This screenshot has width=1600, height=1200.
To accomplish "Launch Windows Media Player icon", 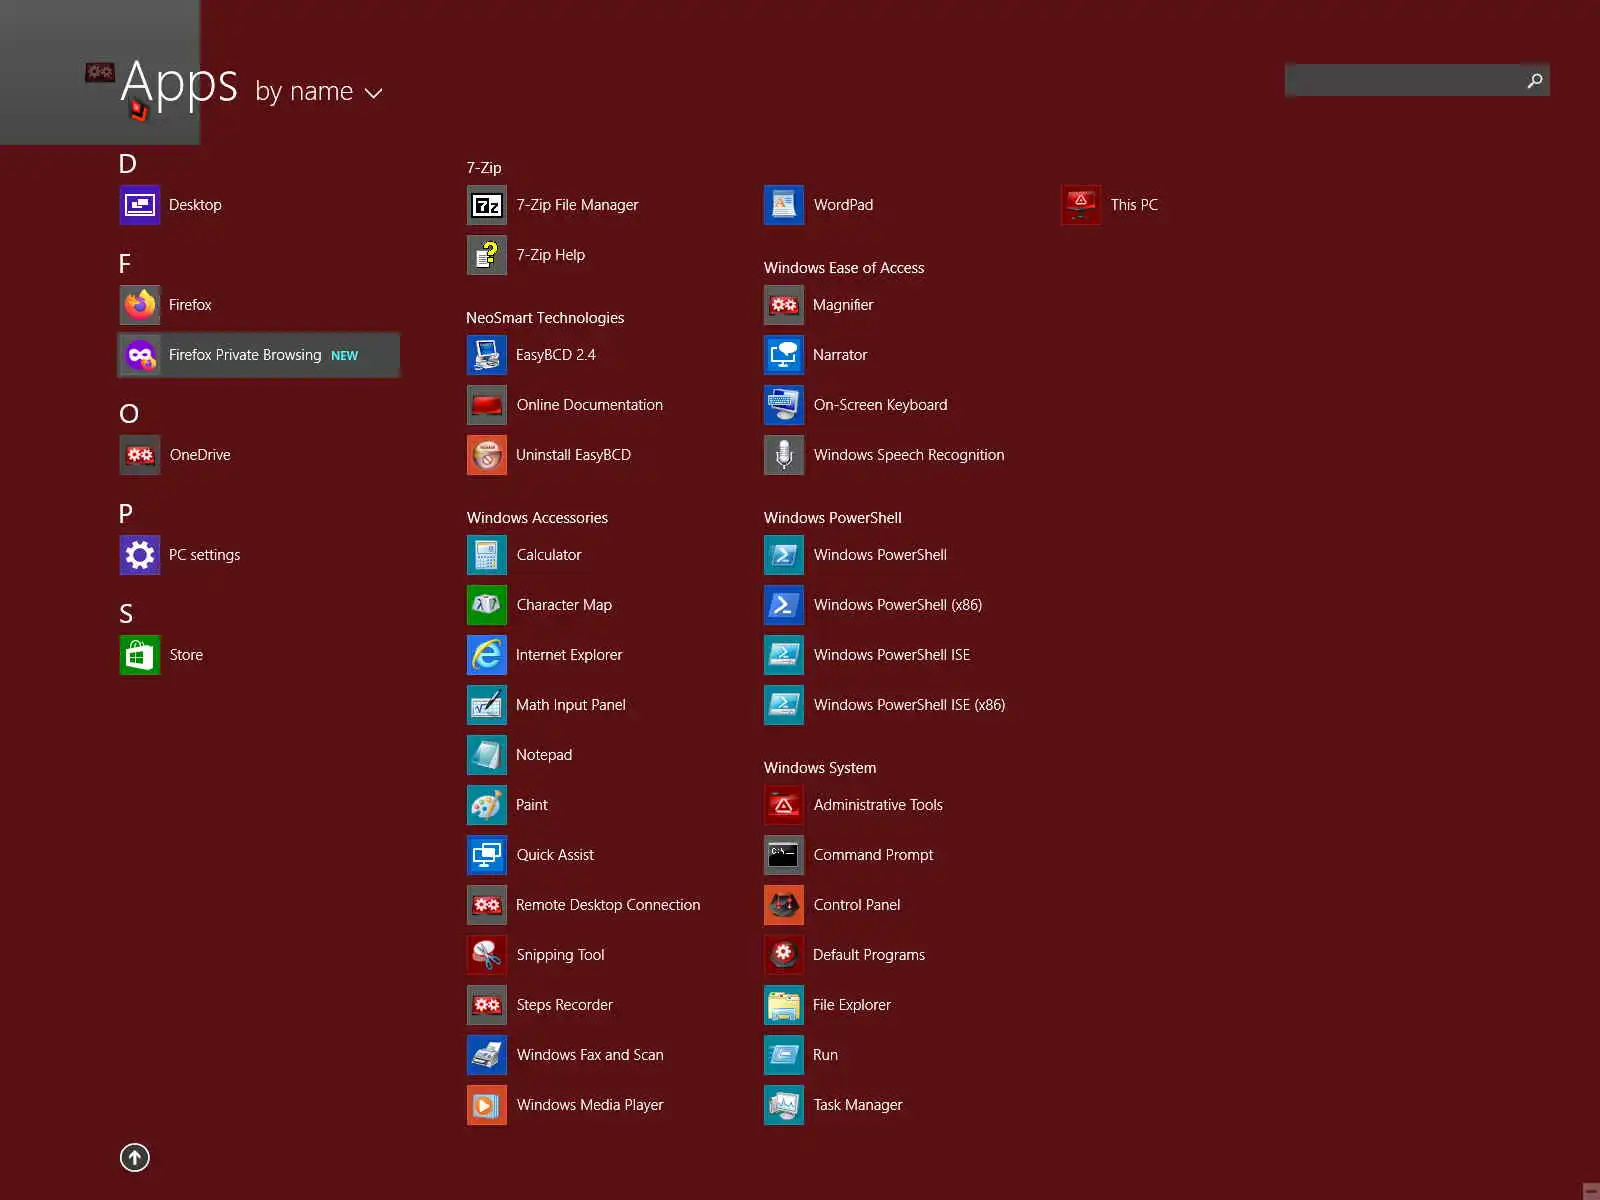I will [x=487, y=1105].
